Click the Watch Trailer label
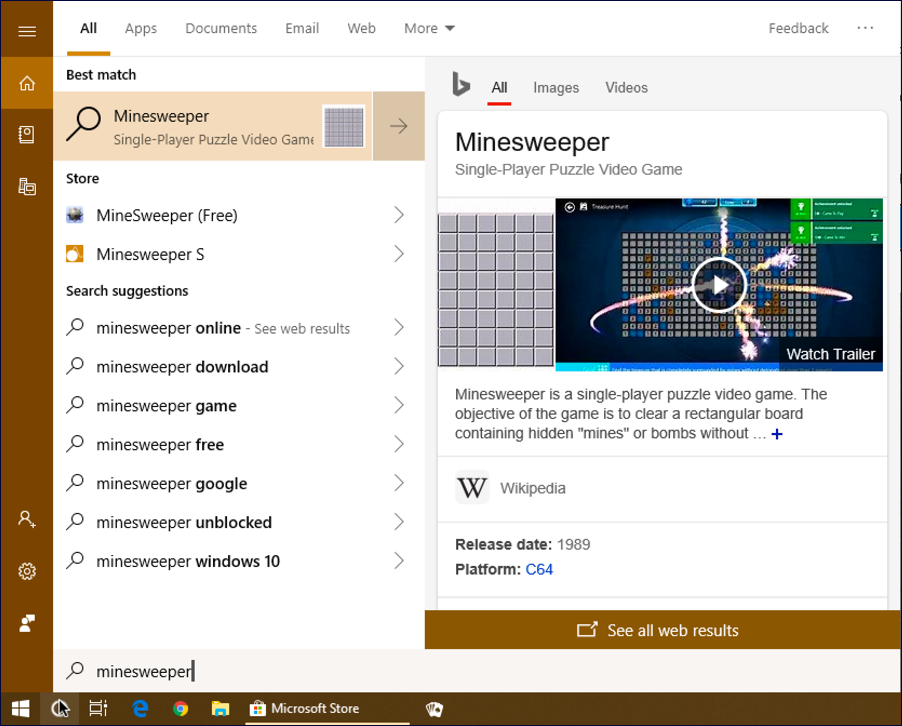Screen dimensions: 902x726 click(831, 354)
